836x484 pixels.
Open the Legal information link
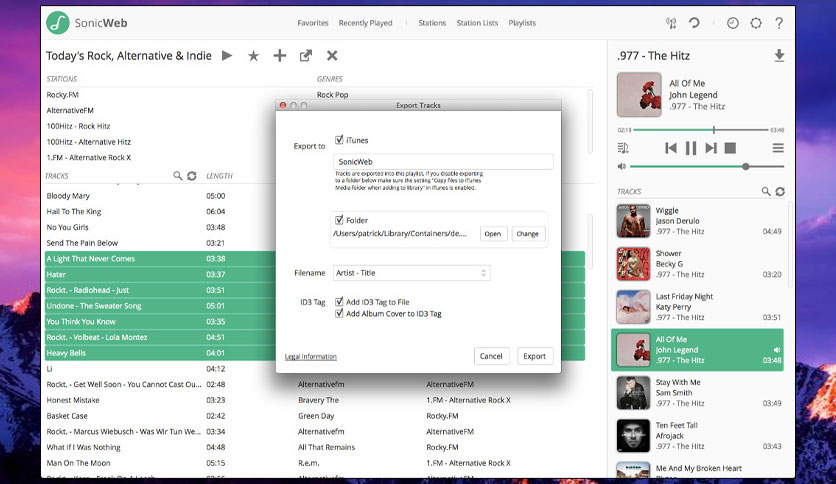311,357
